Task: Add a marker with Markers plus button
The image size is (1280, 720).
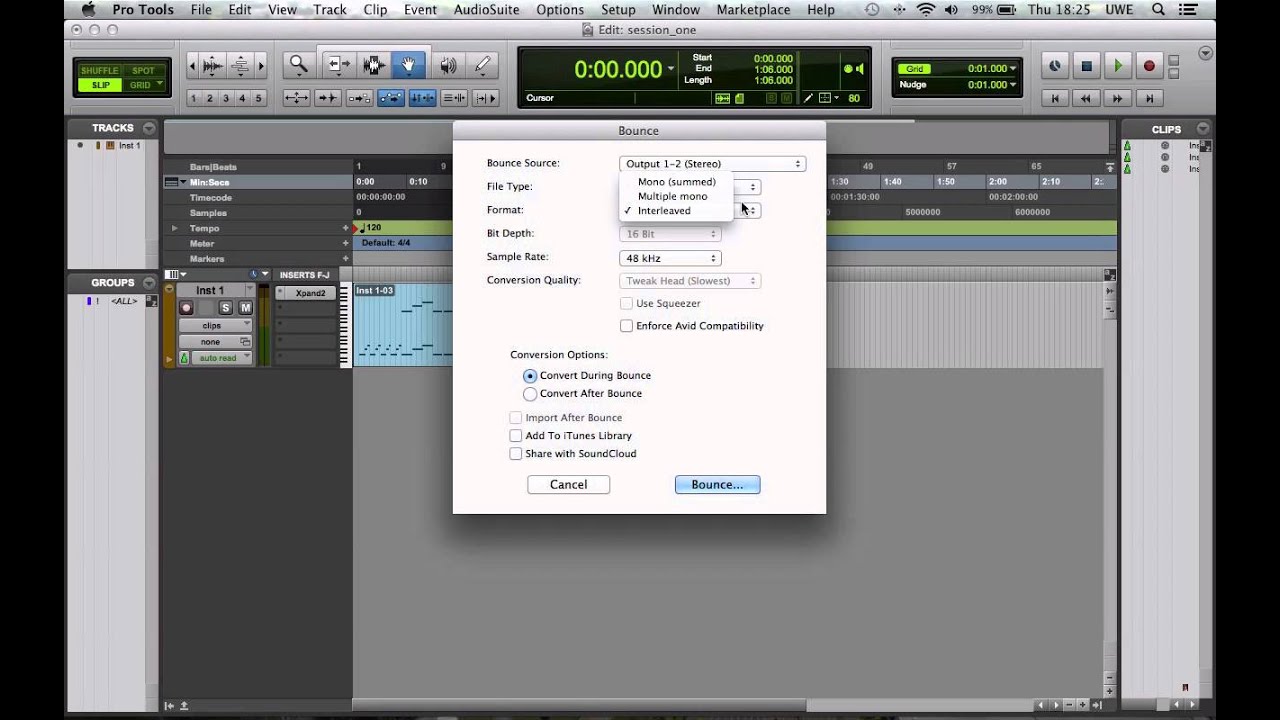Action: pyautogui.click(x=346, y=259)
